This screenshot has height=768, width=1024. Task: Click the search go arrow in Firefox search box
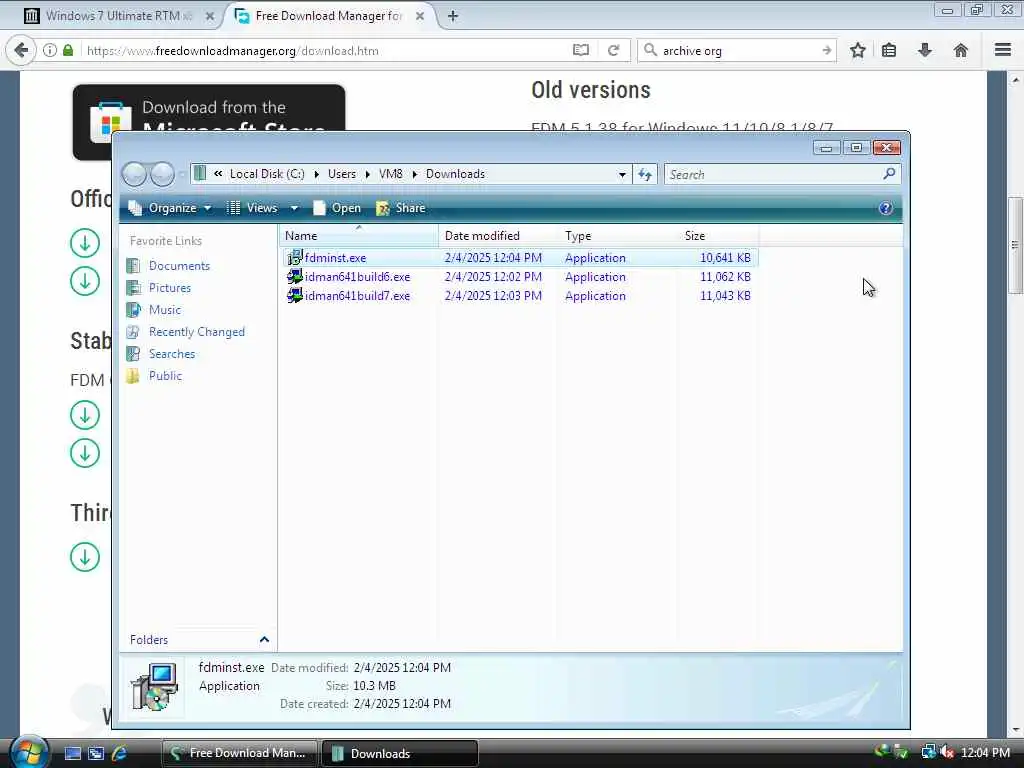pyautogui.click(x=826, y=50)
